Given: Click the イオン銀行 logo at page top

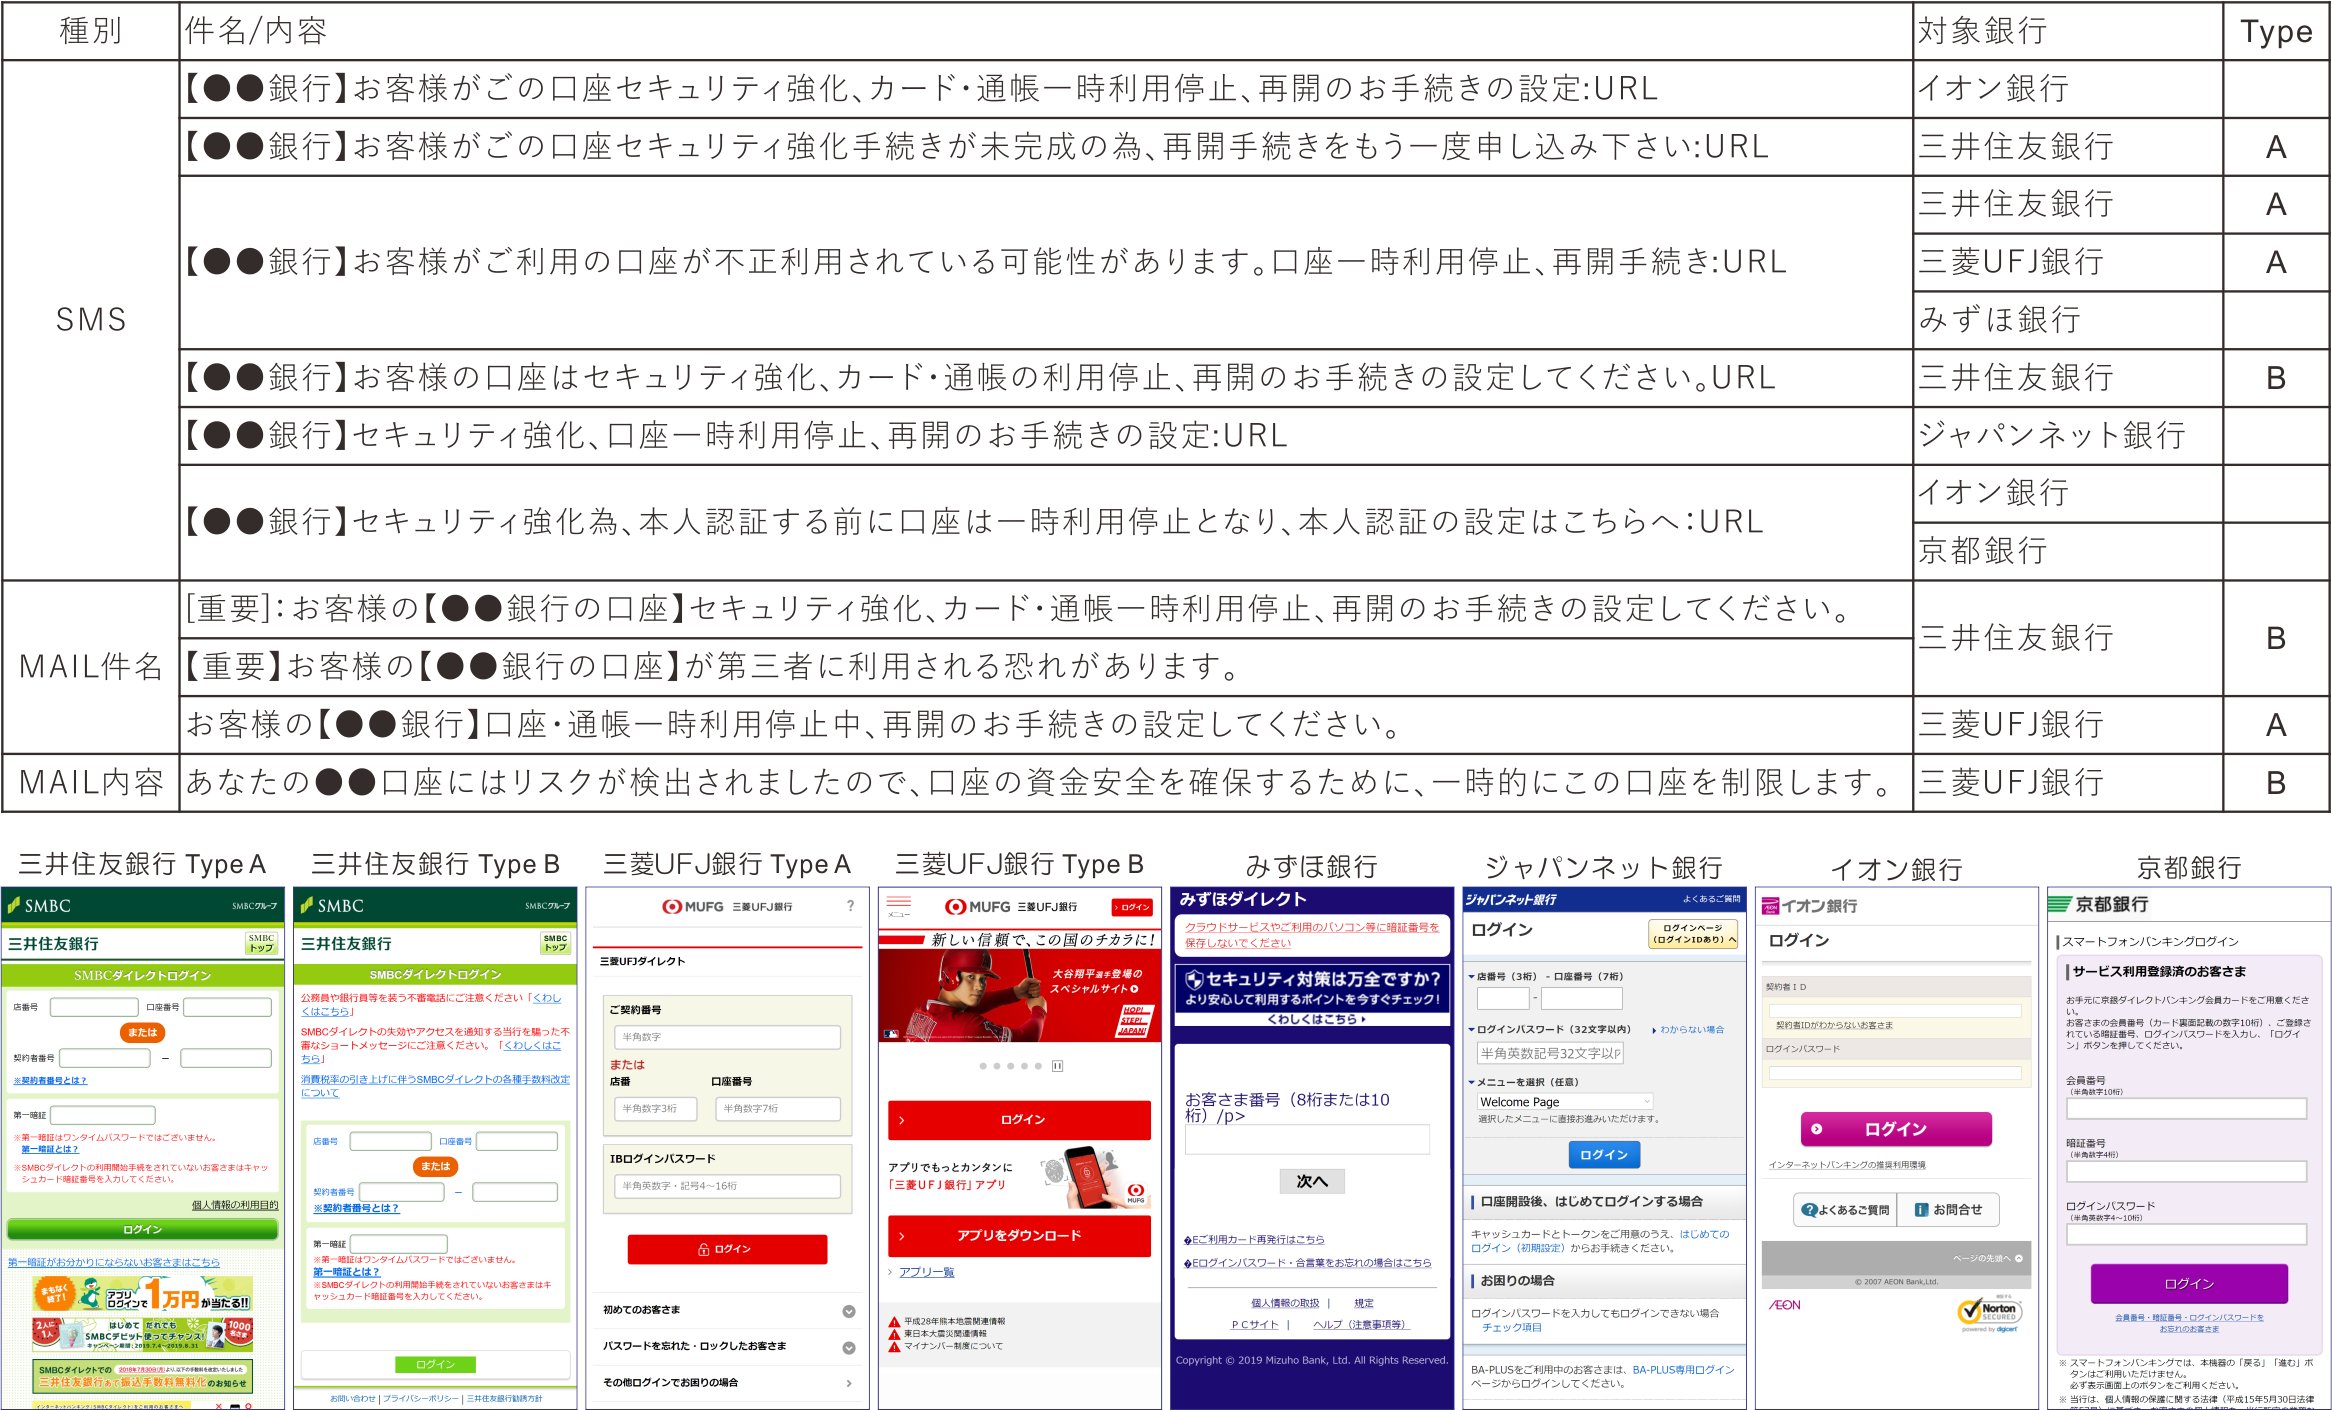Looking at the screenshot, I should pyautogui.click(x=1809, y=905).
